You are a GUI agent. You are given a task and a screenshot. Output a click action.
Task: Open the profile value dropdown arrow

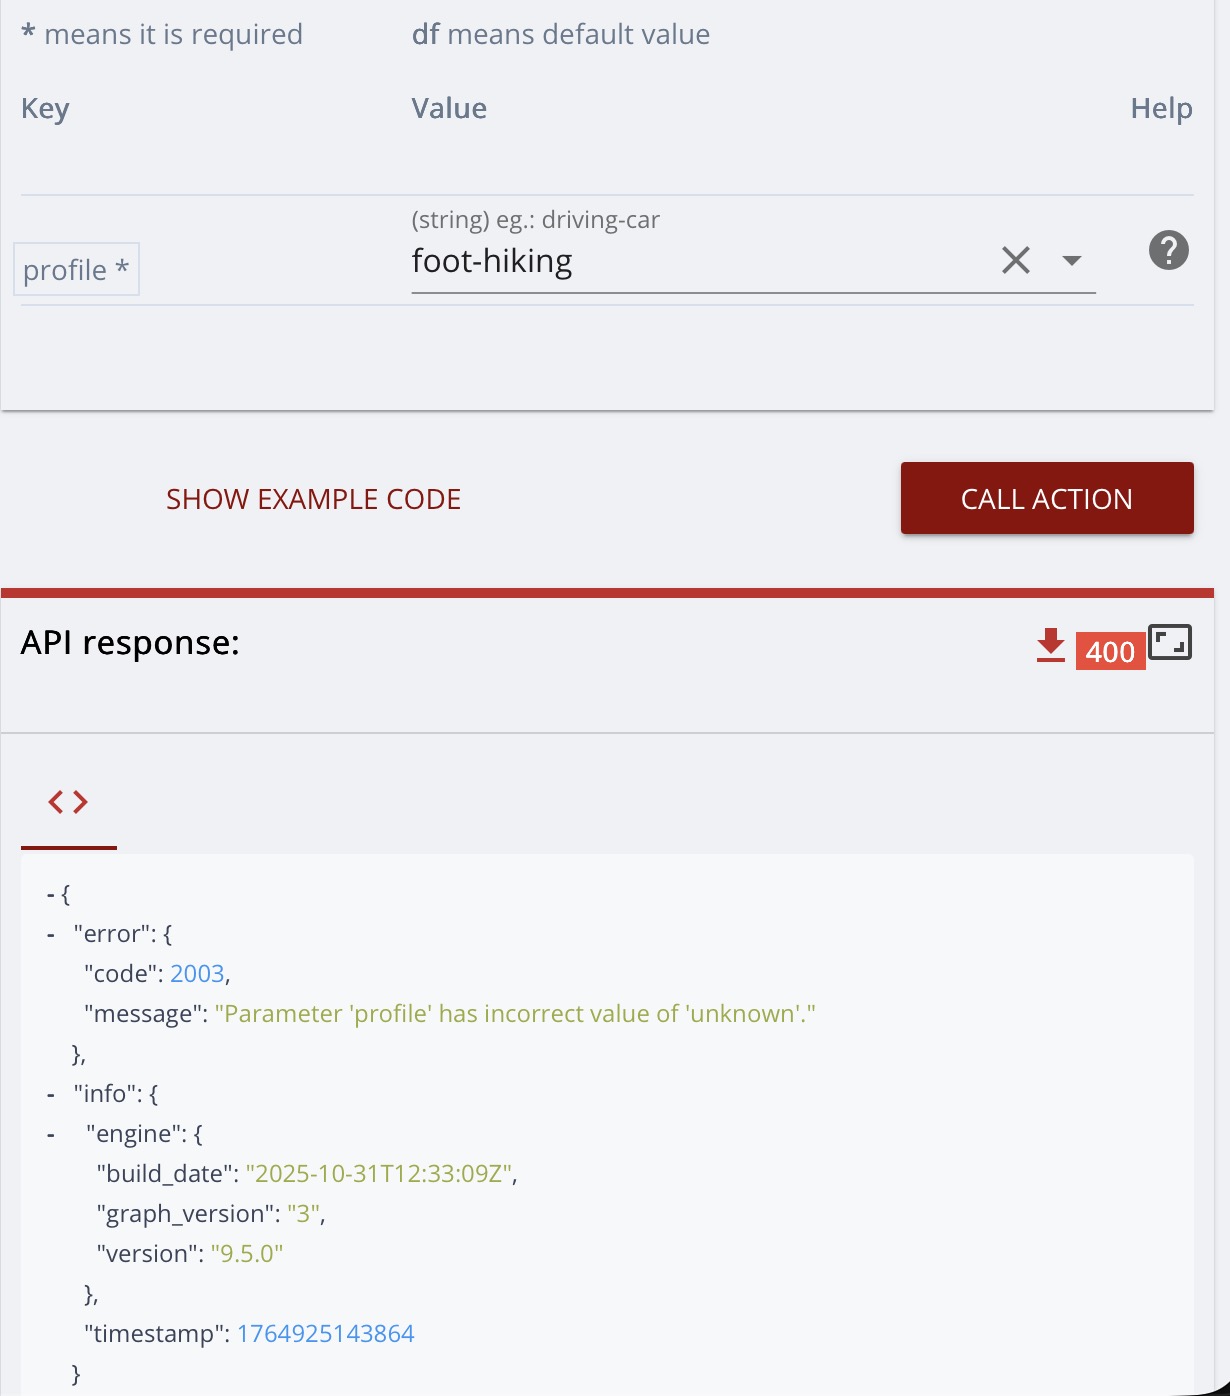click(x=1071, y=261)
